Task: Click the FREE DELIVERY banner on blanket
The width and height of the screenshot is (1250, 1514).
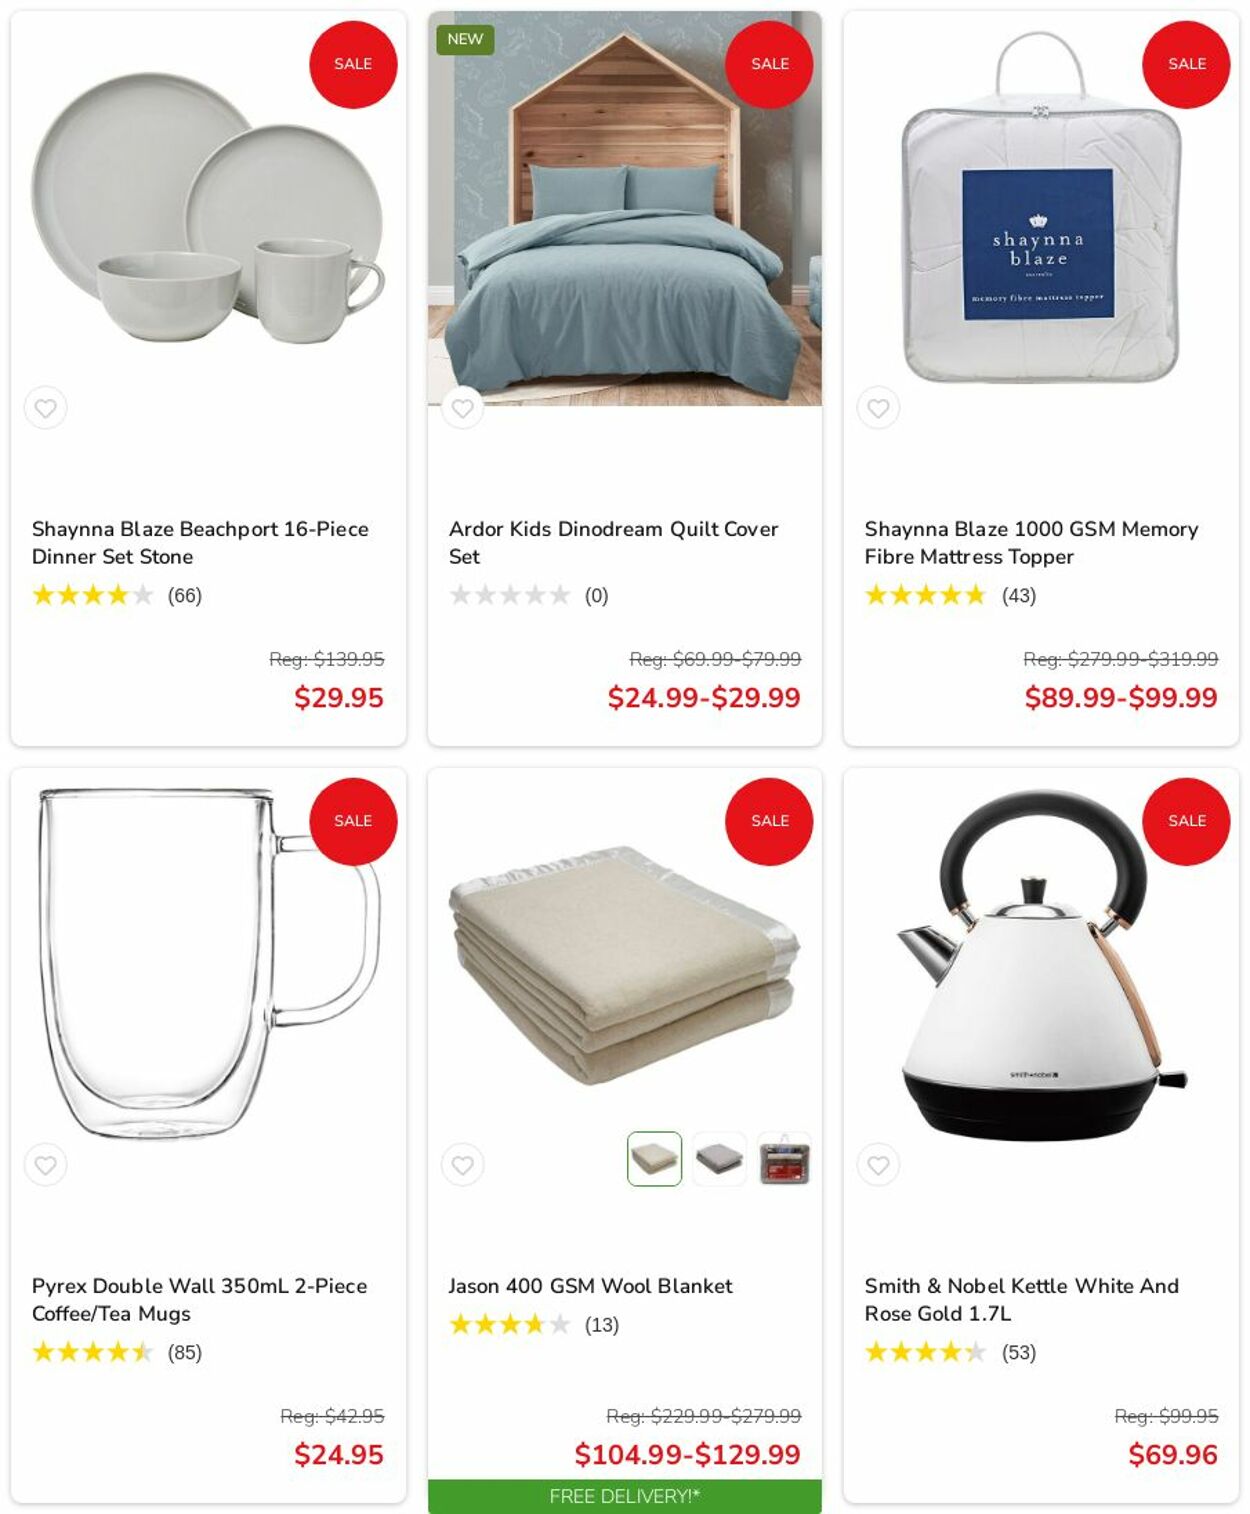Action: [625, 1496]
